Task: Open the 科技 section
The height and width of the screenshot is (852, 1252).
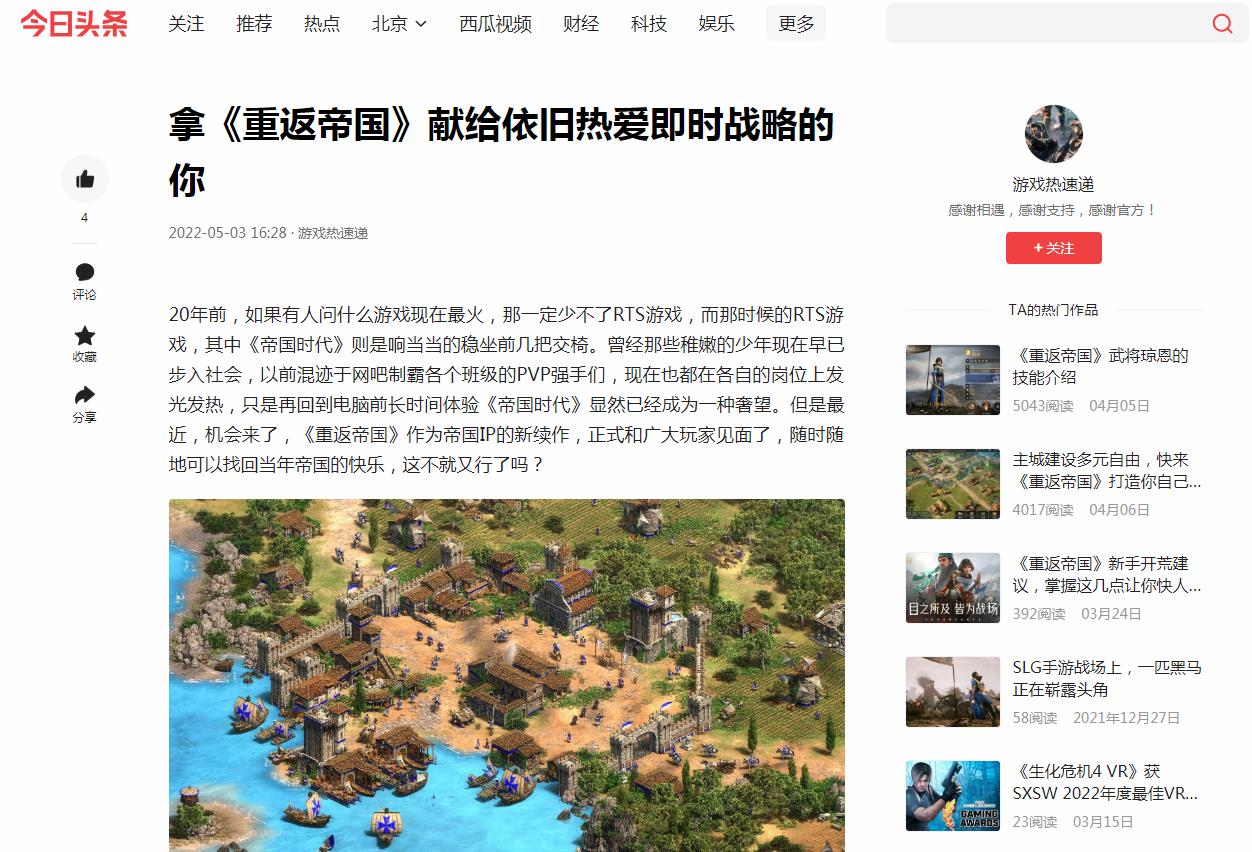Action: pyautogui.click(x=649, y=23)
